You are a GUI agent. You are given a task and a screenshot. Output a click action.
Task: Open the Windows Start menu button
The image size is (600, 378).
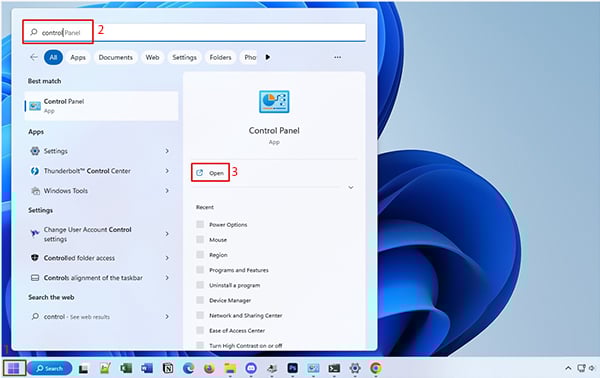tap(14, 368)
